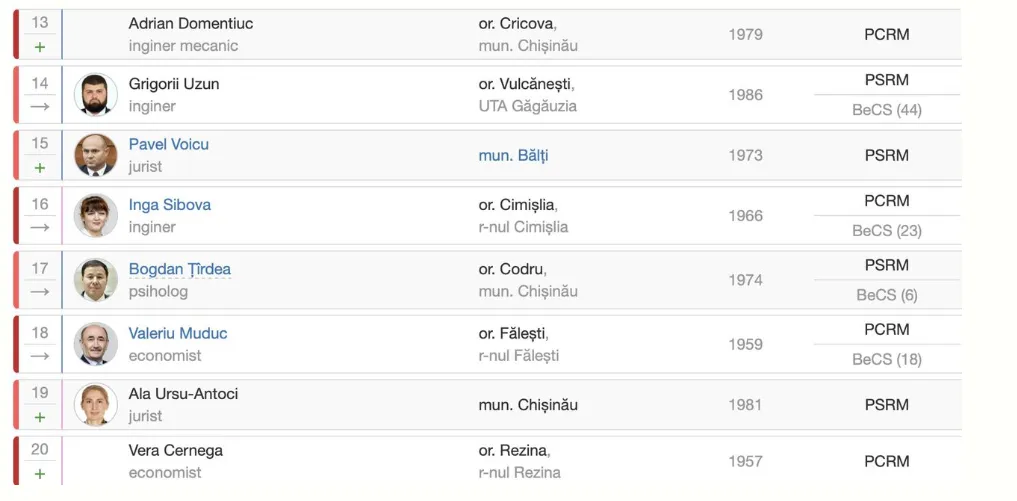Click the plus icon under number 15

tap(40, 168)
